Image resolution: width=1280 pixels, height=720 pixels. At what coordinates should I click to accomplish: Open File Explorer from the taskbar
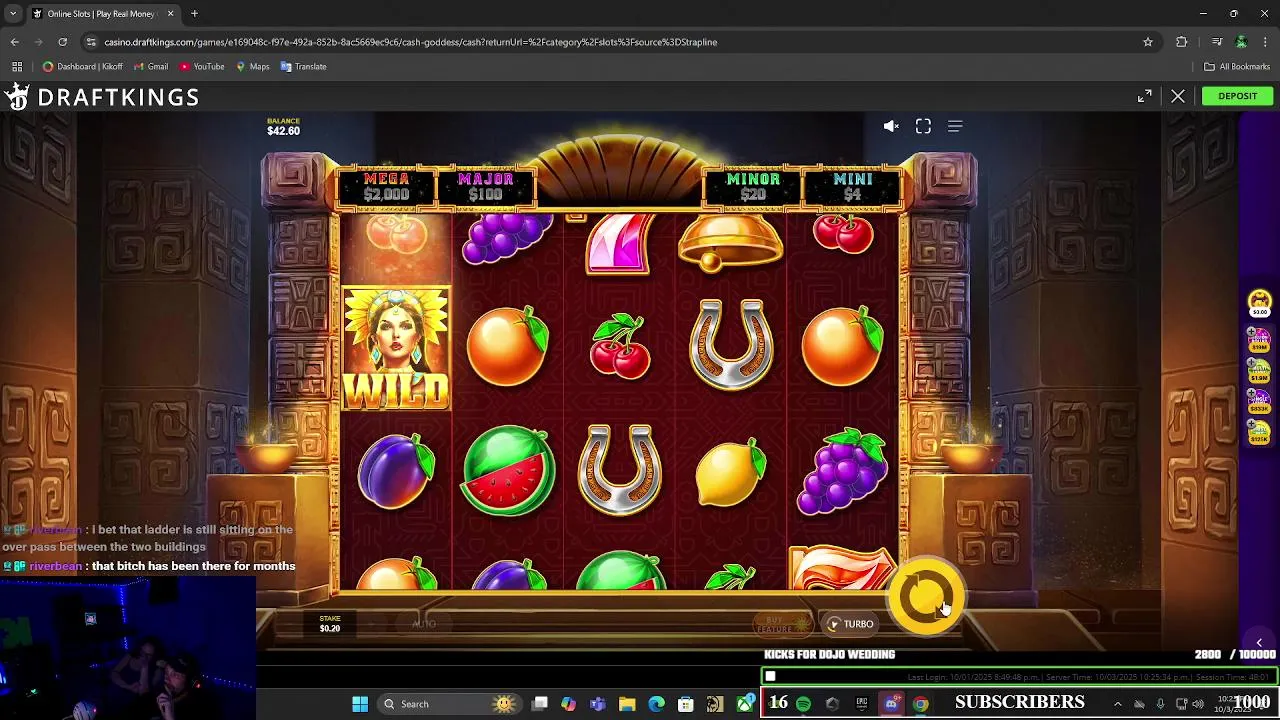point(627,704)
